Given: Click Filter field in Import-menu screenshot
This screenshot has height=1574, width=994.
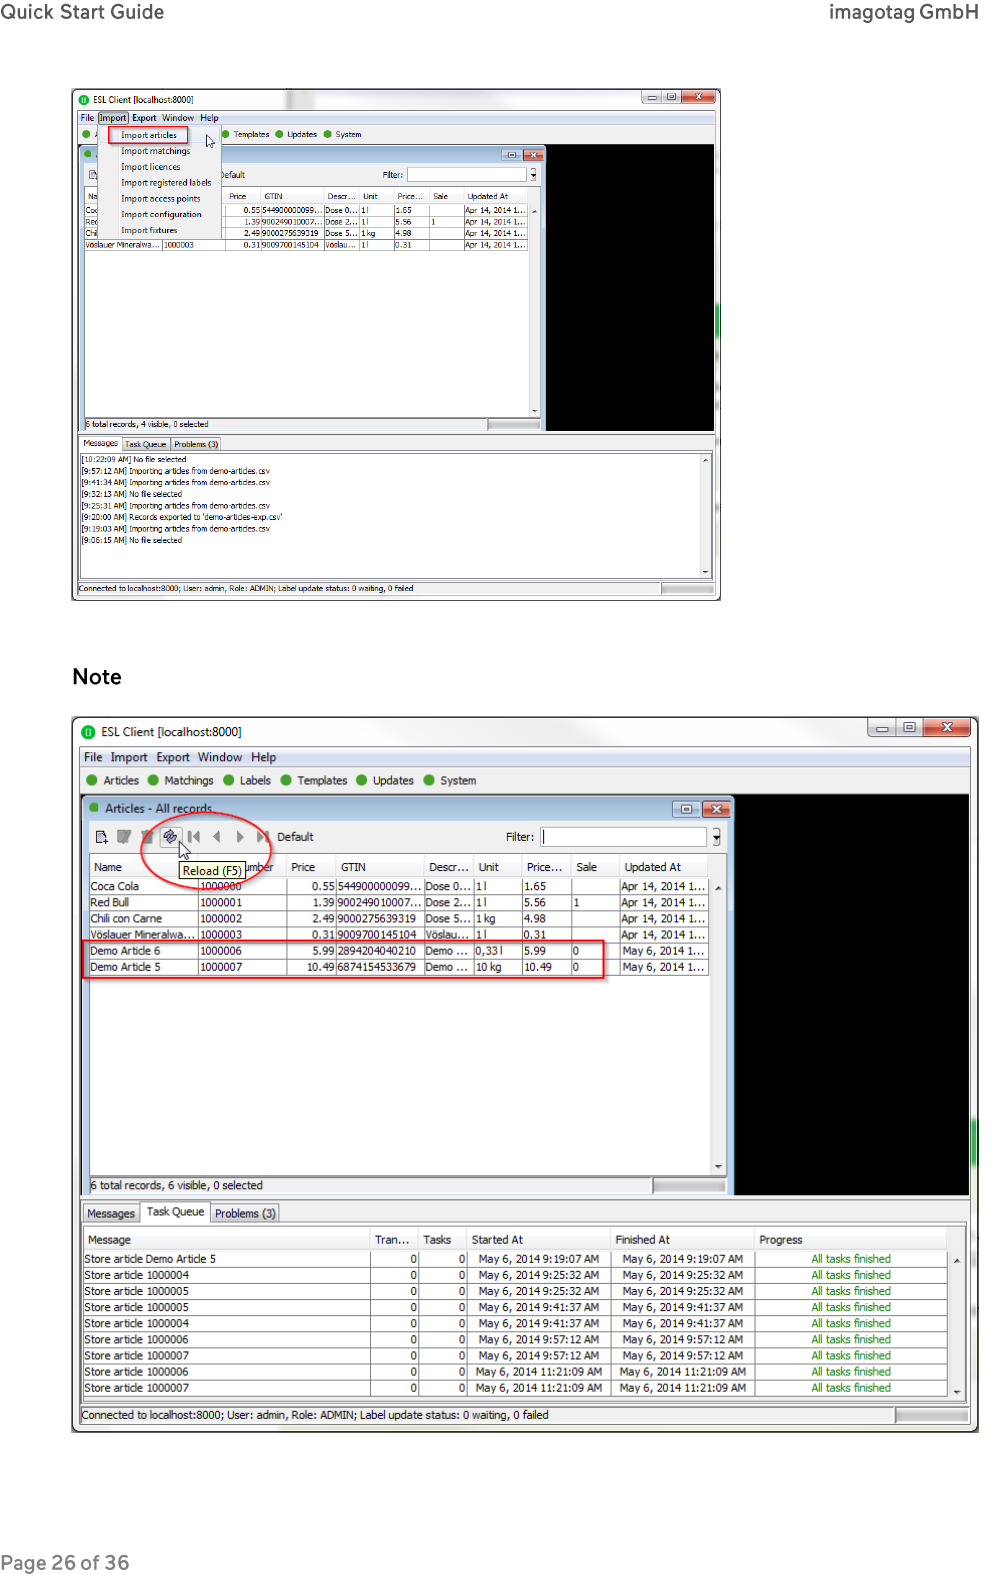Looking at the screenshot, I should (x=467, y=175).
